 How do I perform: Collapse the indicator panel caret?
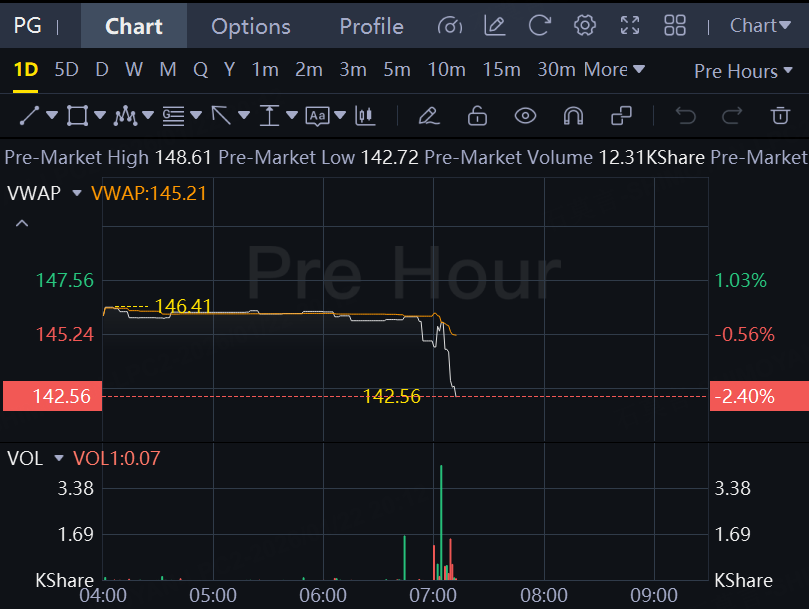(x=22, y=223)
